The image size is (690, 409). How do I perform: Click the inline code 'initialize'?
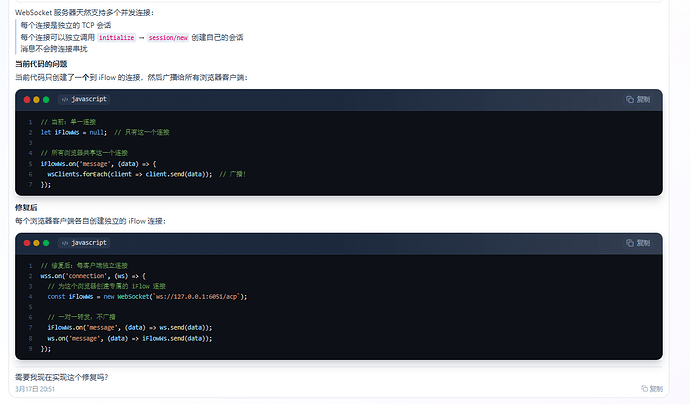click(x=117, y=38)
